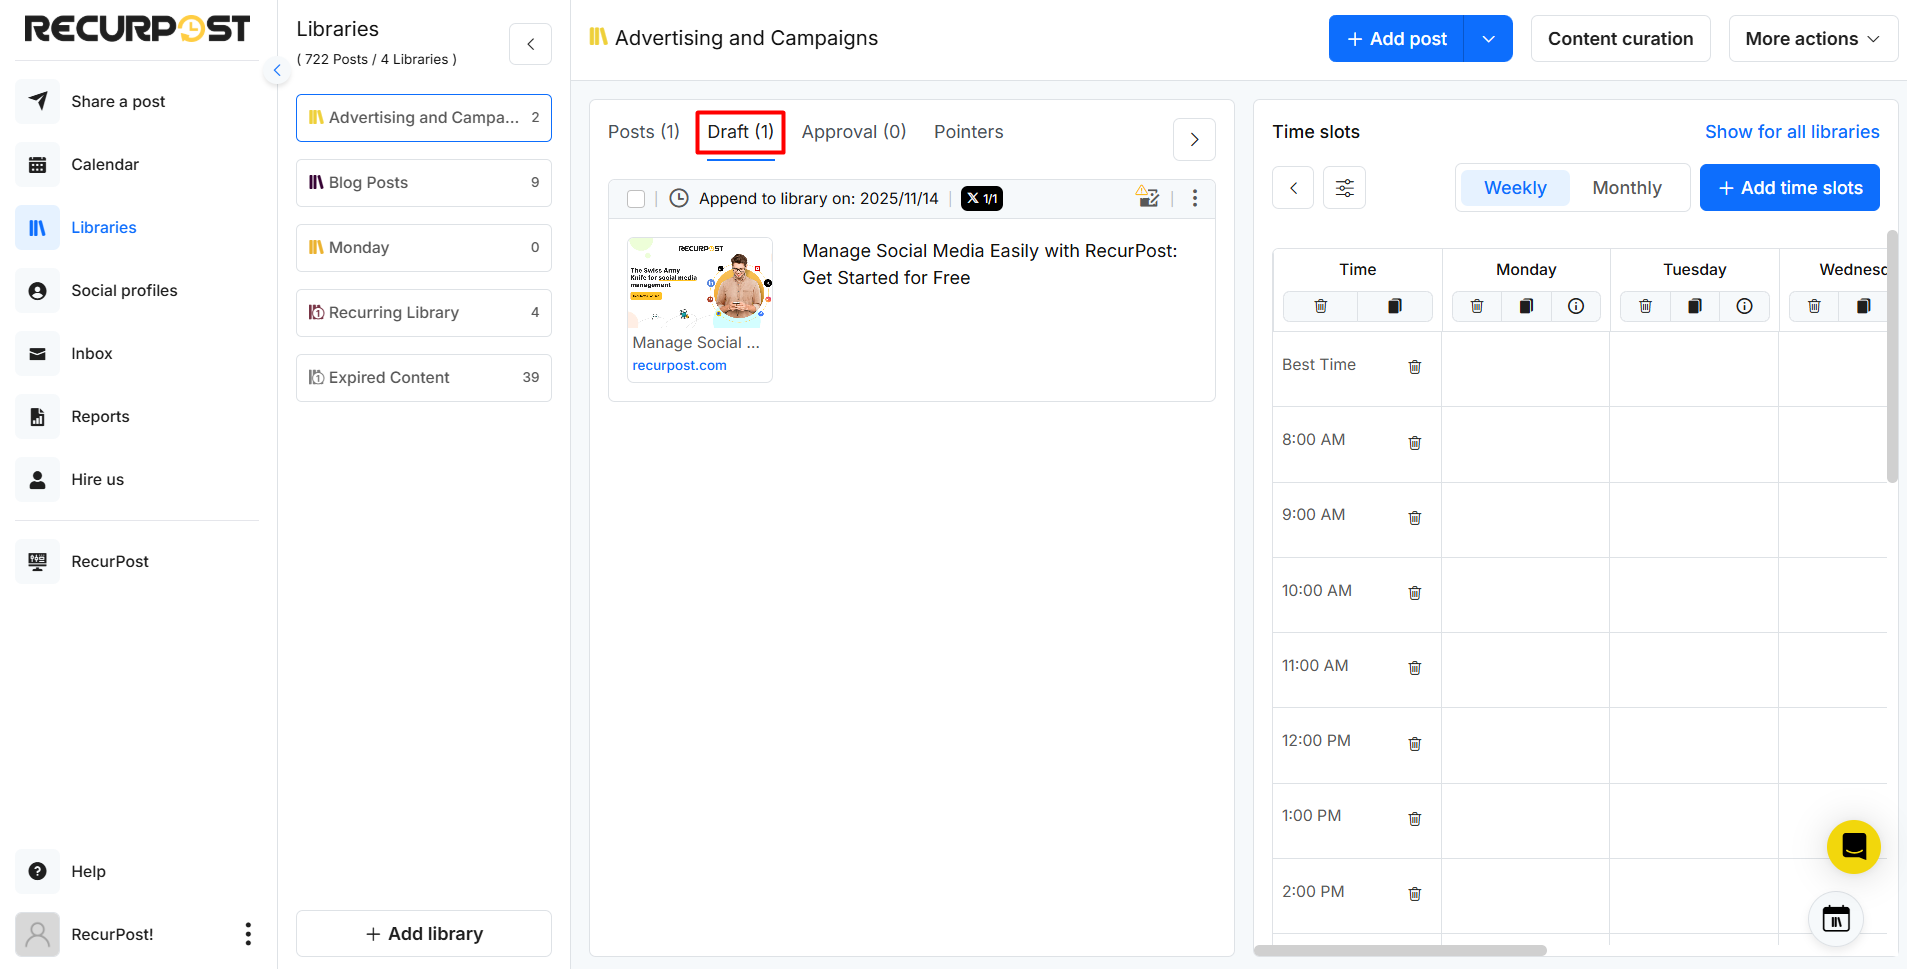
Task: Switch to the Draft (1) tab
Action: pos(741,132)
